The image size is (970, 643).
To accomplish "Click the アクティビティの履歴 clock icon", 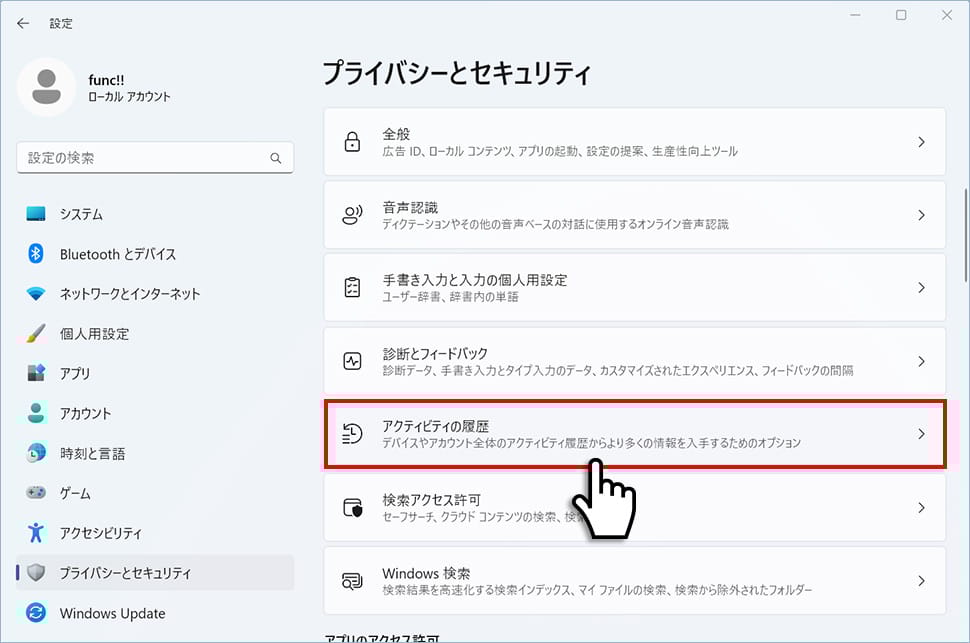I will (x=352, y=434).
